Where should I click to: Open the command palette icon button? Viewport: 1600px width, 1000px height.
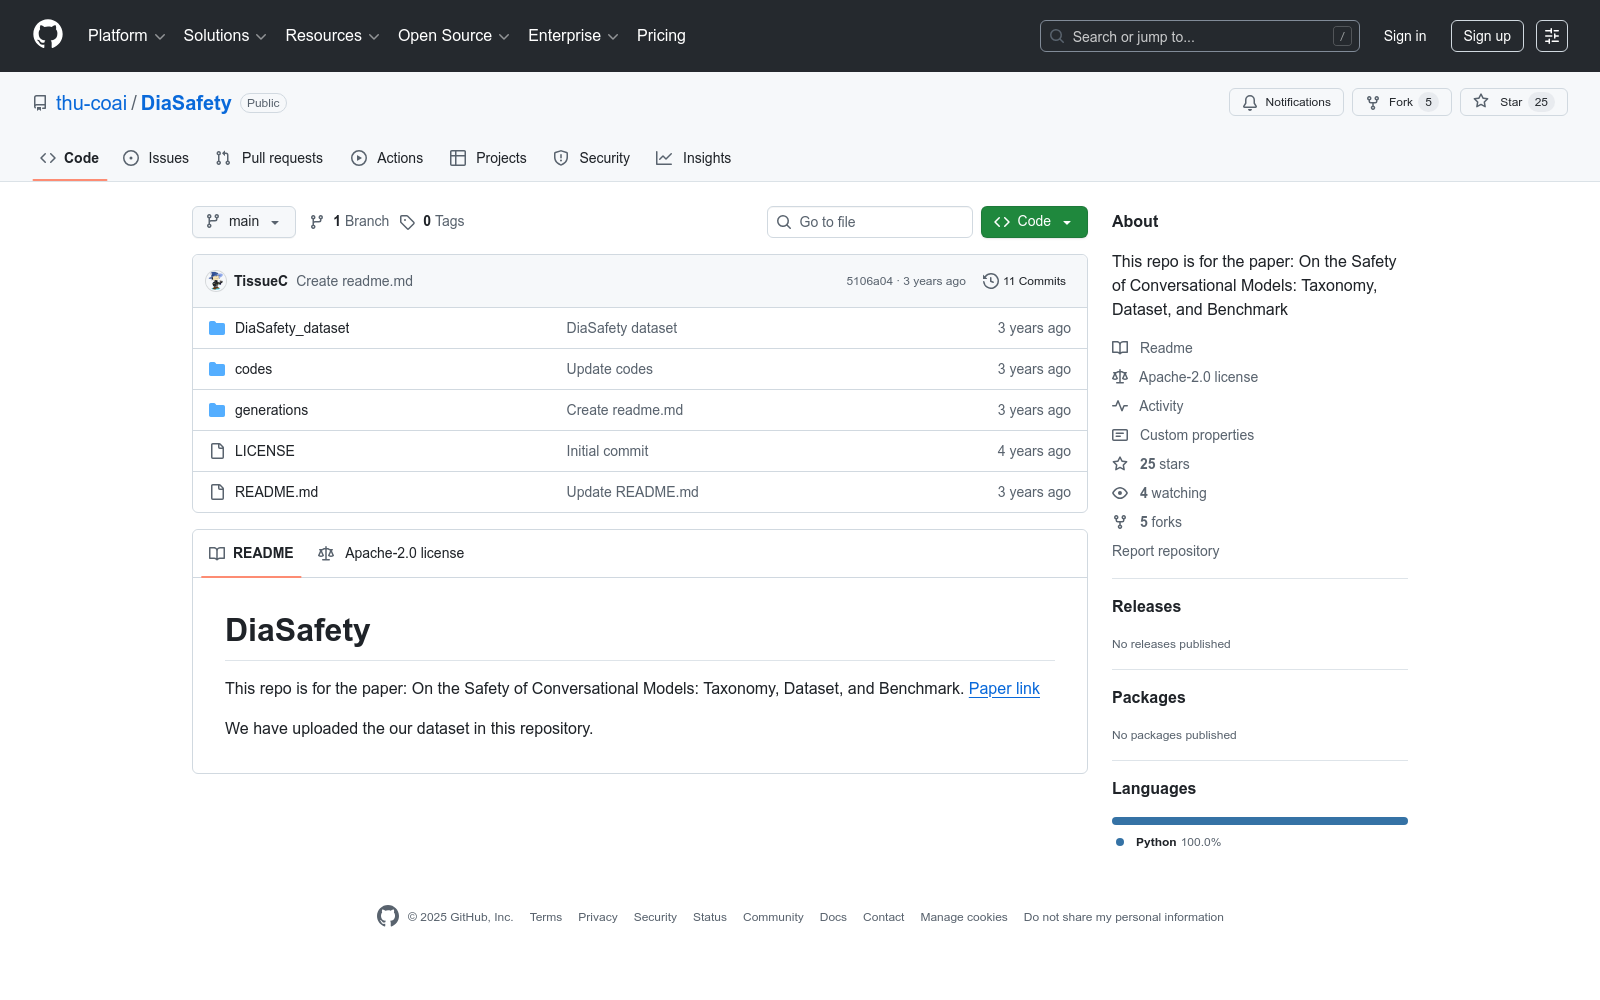(1552, 36)
